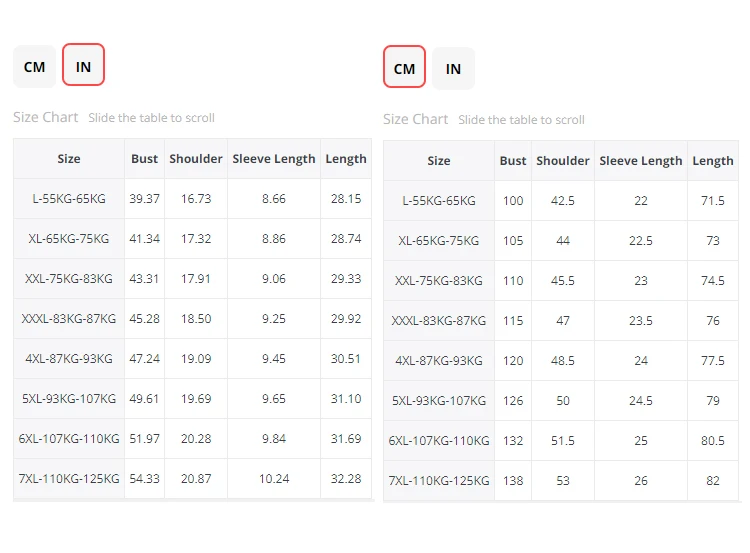
Task: Click sleeve length value 9.06
Action: [x=274, y=278]
